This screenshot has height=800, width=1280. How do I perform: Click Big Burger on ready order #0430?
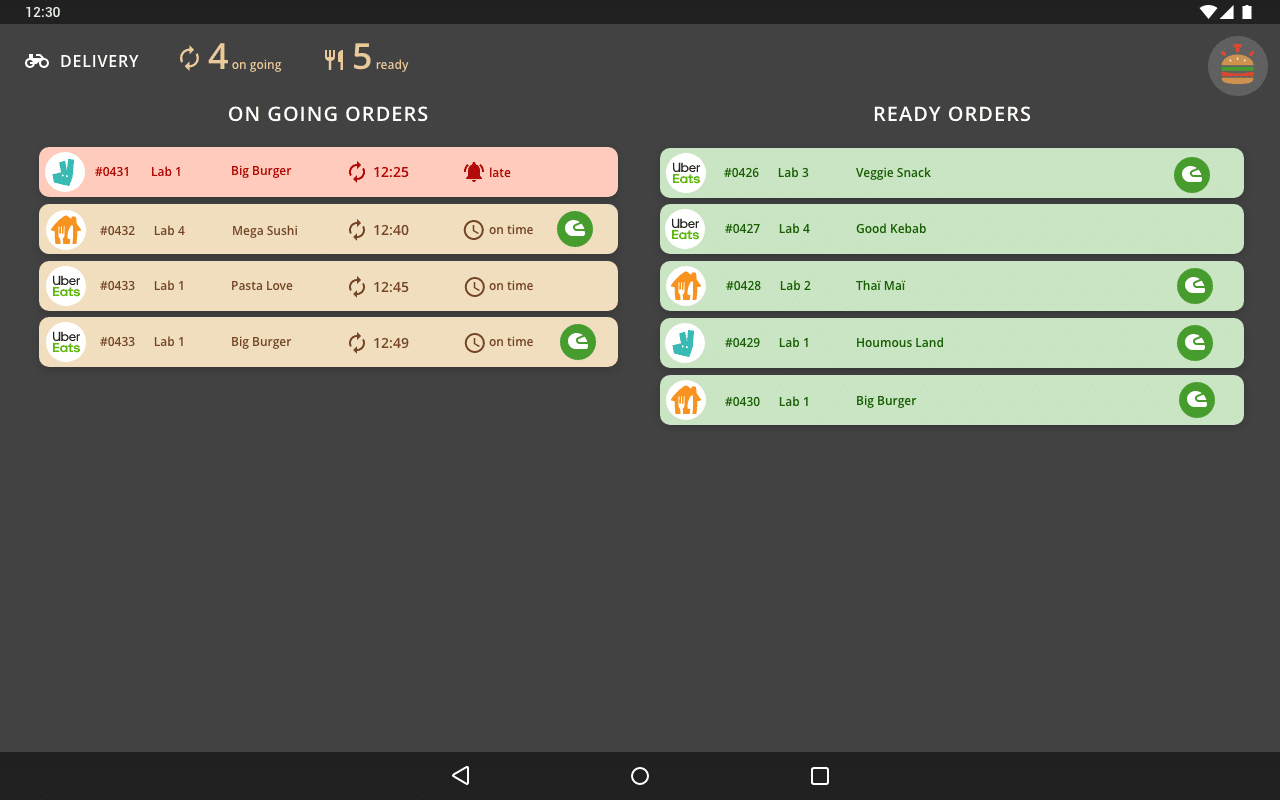[x=886, y=401]
